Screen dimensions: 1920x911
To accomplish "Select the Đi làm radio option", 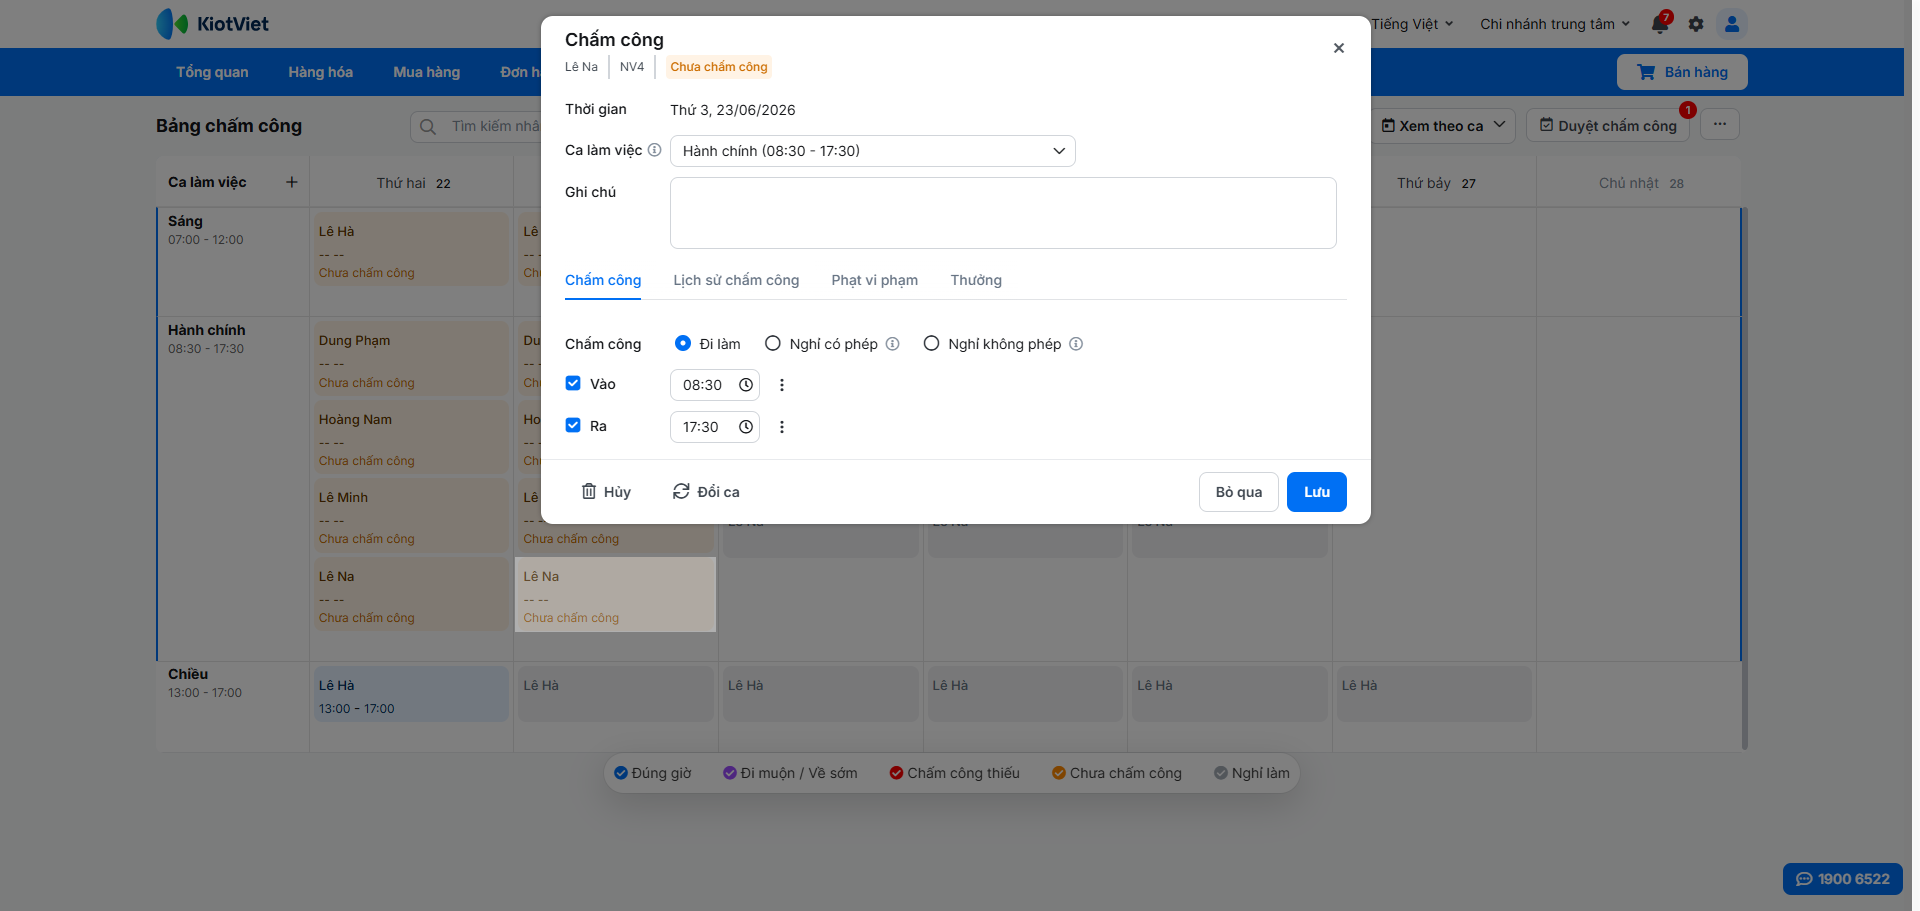I will click(x=683, y=343).
